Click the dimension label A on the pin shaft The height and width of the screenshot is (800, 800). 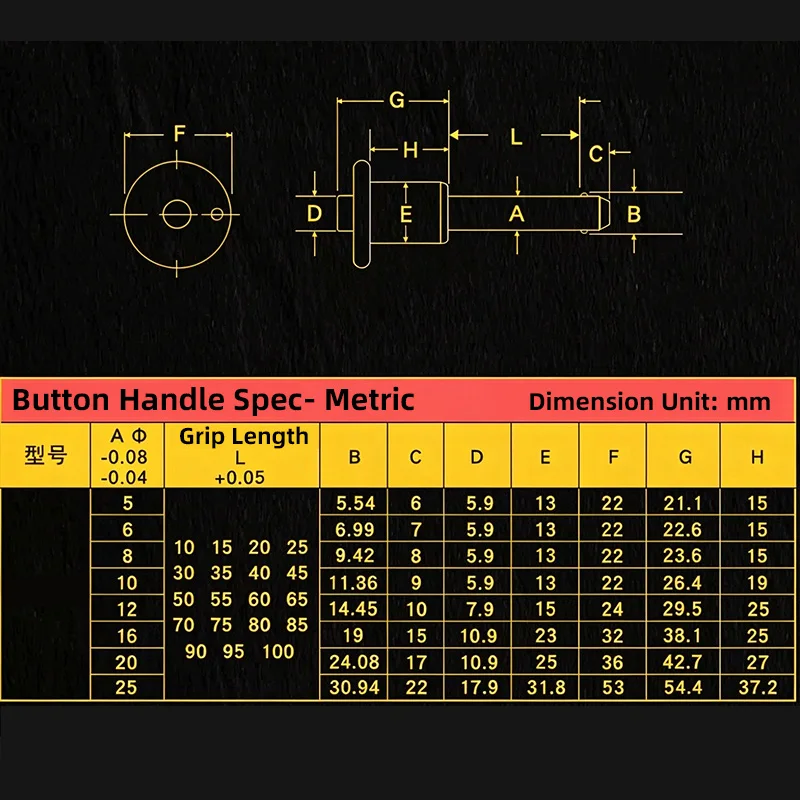click(516, 214)
